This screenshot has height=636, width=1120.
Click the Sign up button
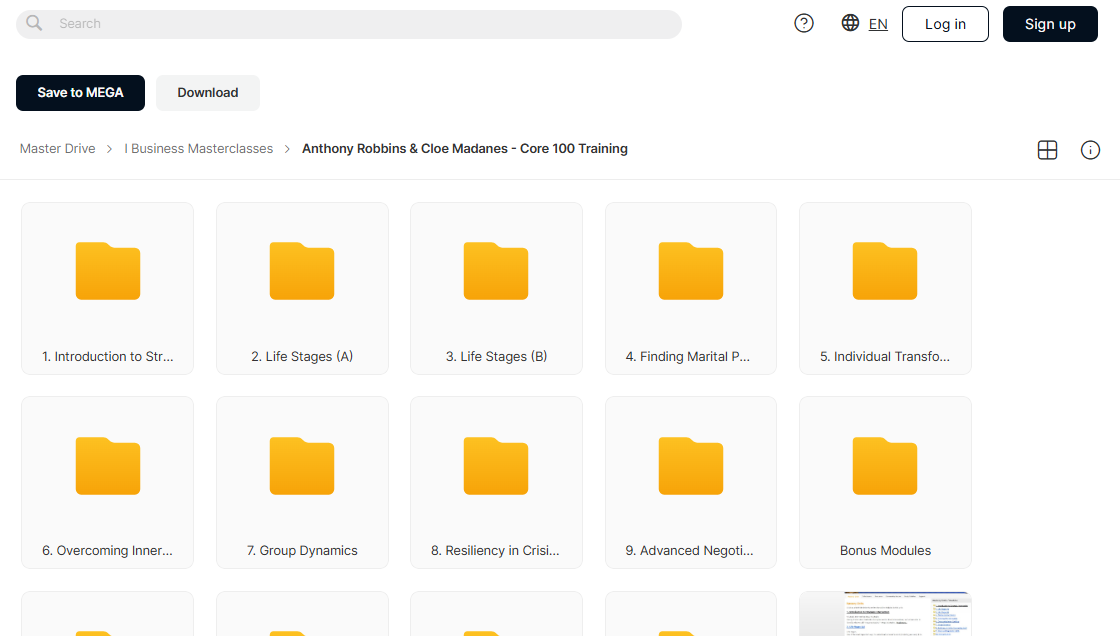click(1050, 24)
